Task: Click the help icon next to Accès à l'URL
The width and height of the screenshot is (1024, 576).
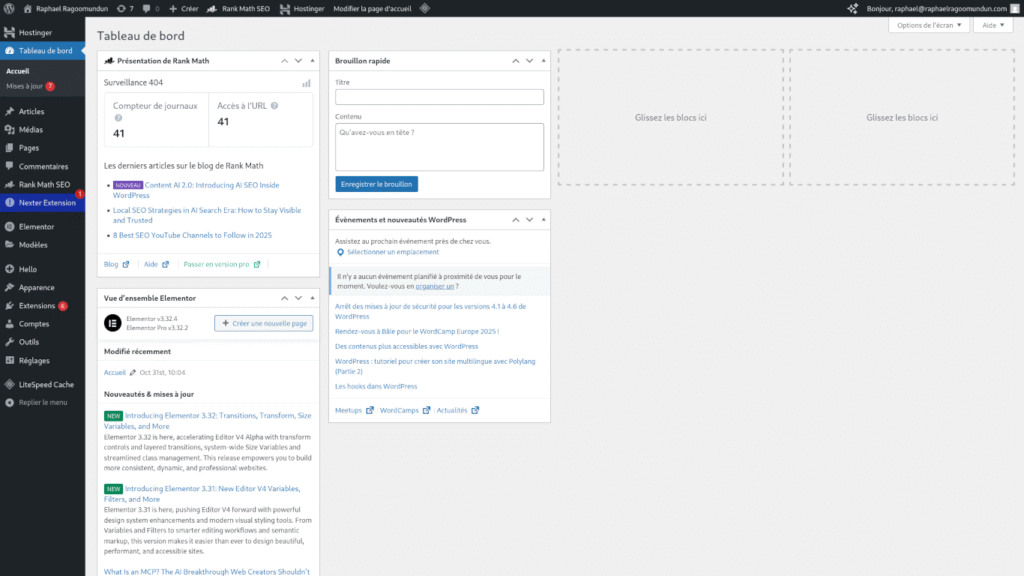Action: (274, 105)
